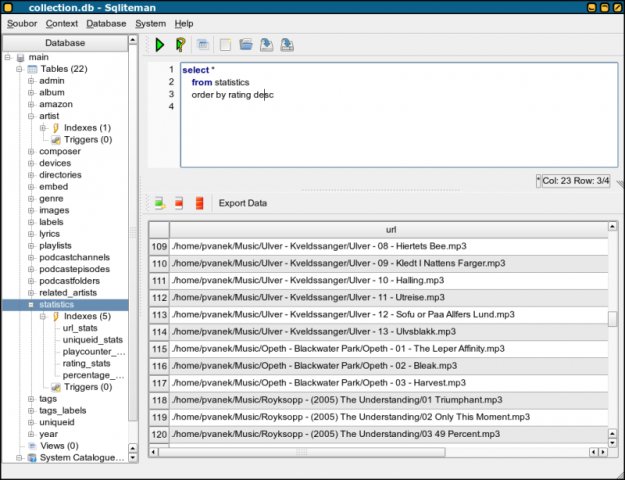
Task: Click the first green result toolbar icon
Action: click(159, 203)
